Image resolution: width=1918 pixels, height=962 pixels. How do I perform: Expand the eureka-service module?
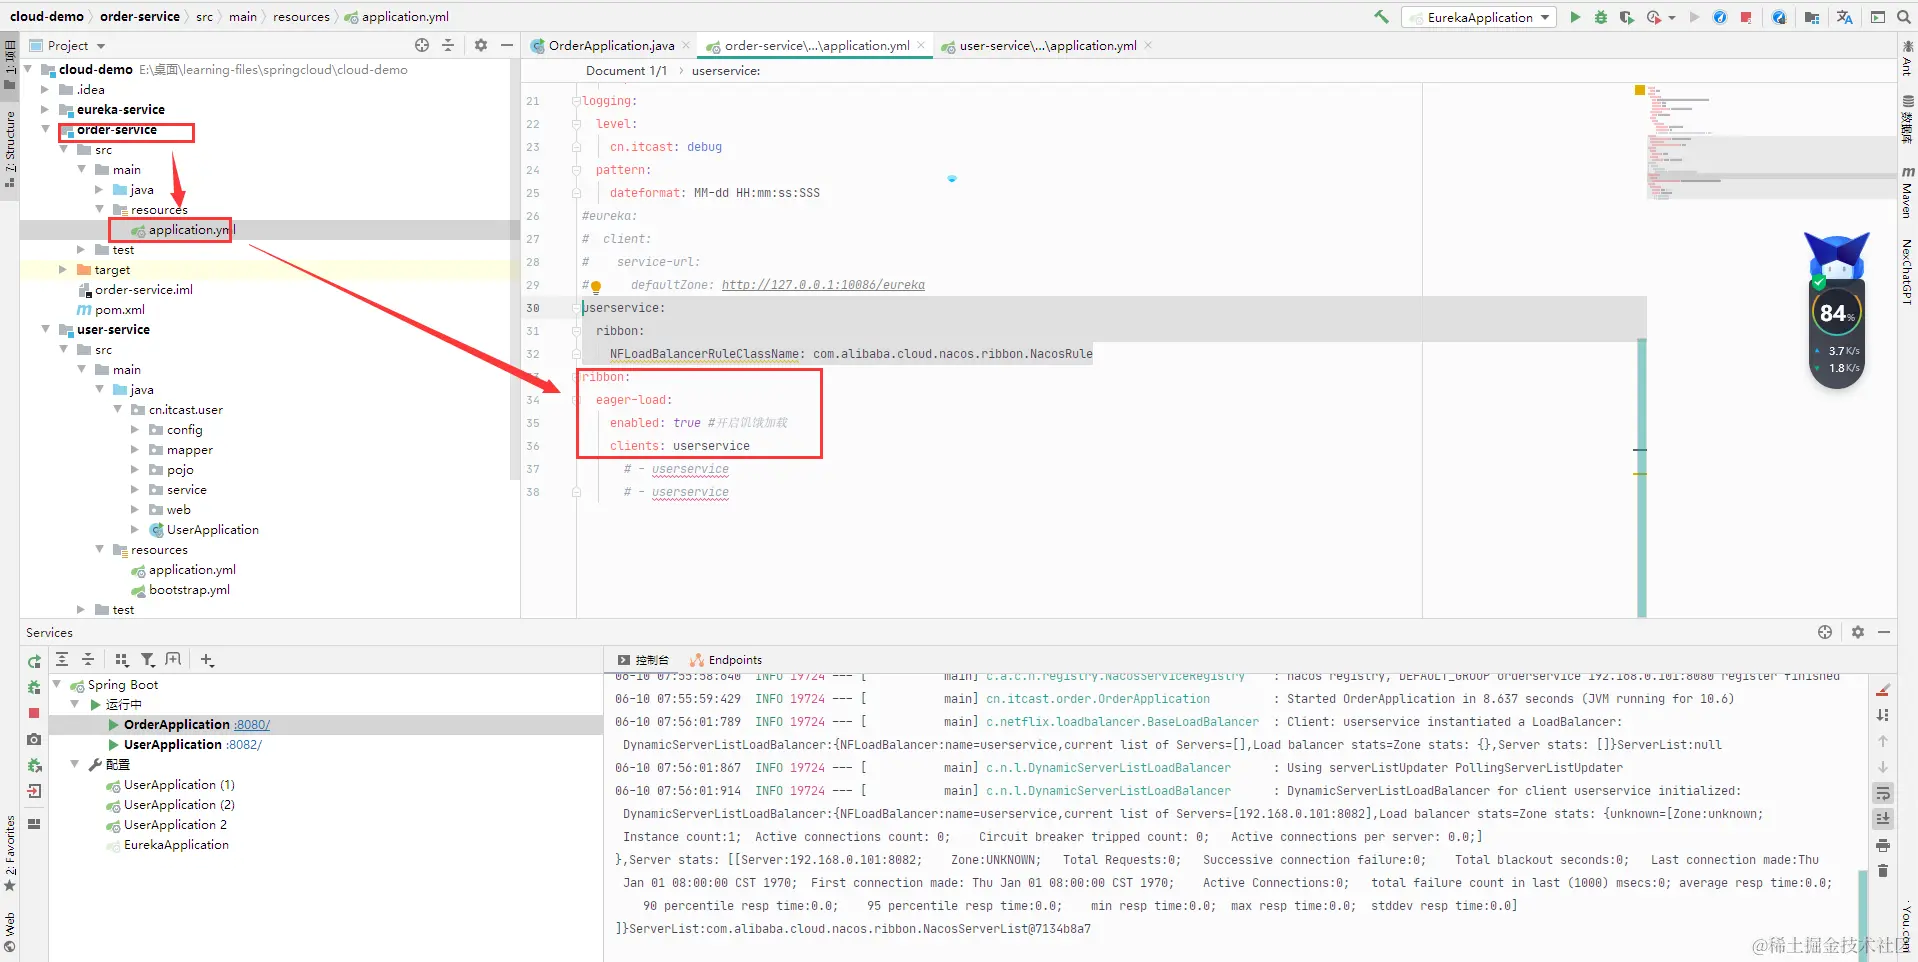[x=44, y=109]
